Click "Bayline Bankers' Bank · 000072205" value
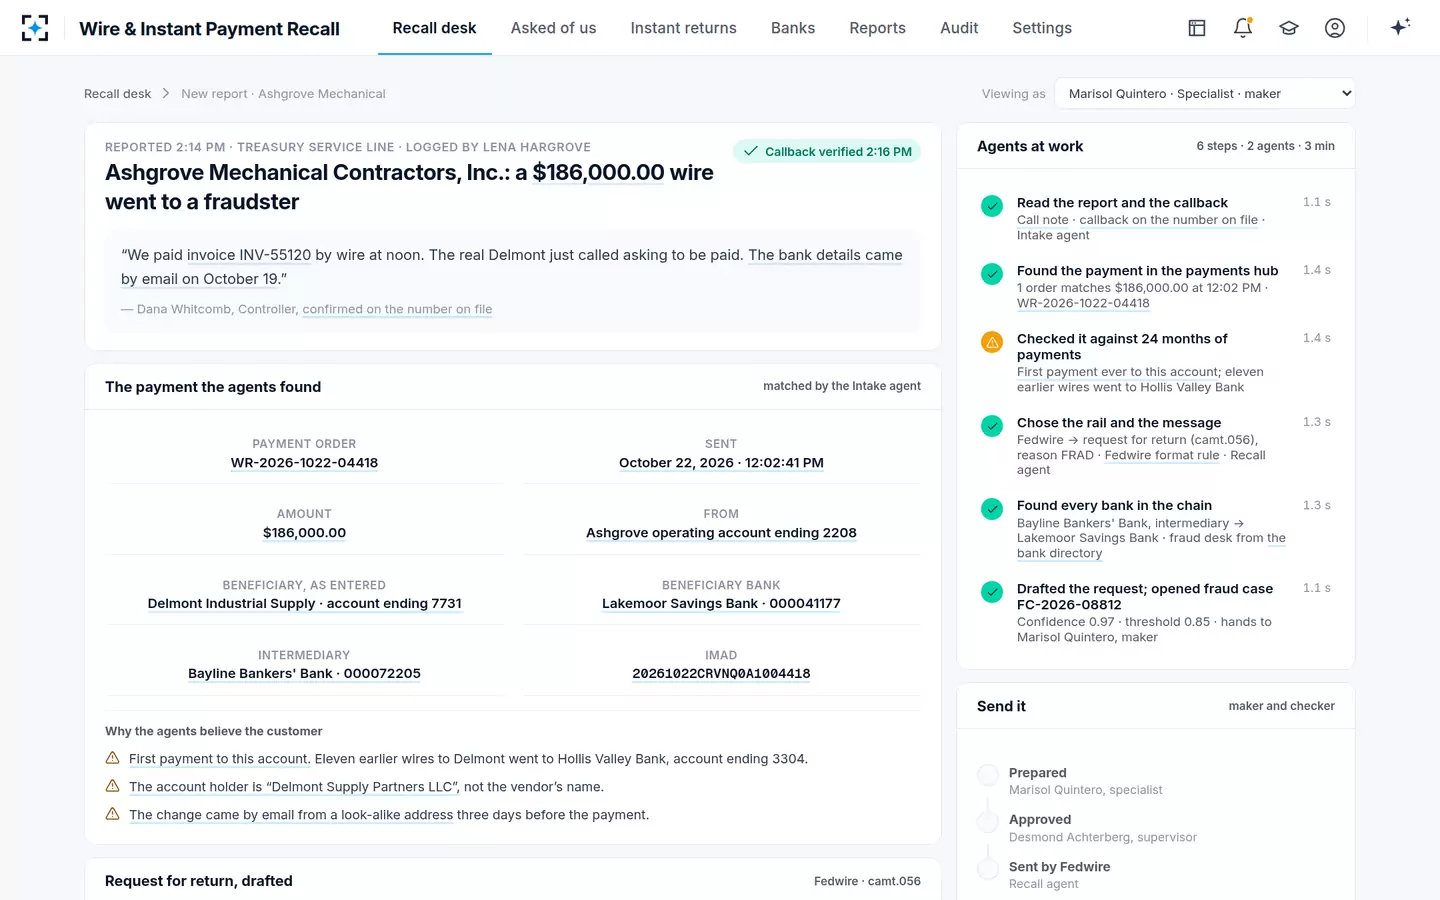Image resolution: width=1440 pixels, height=900 pixels. point(304,673)
